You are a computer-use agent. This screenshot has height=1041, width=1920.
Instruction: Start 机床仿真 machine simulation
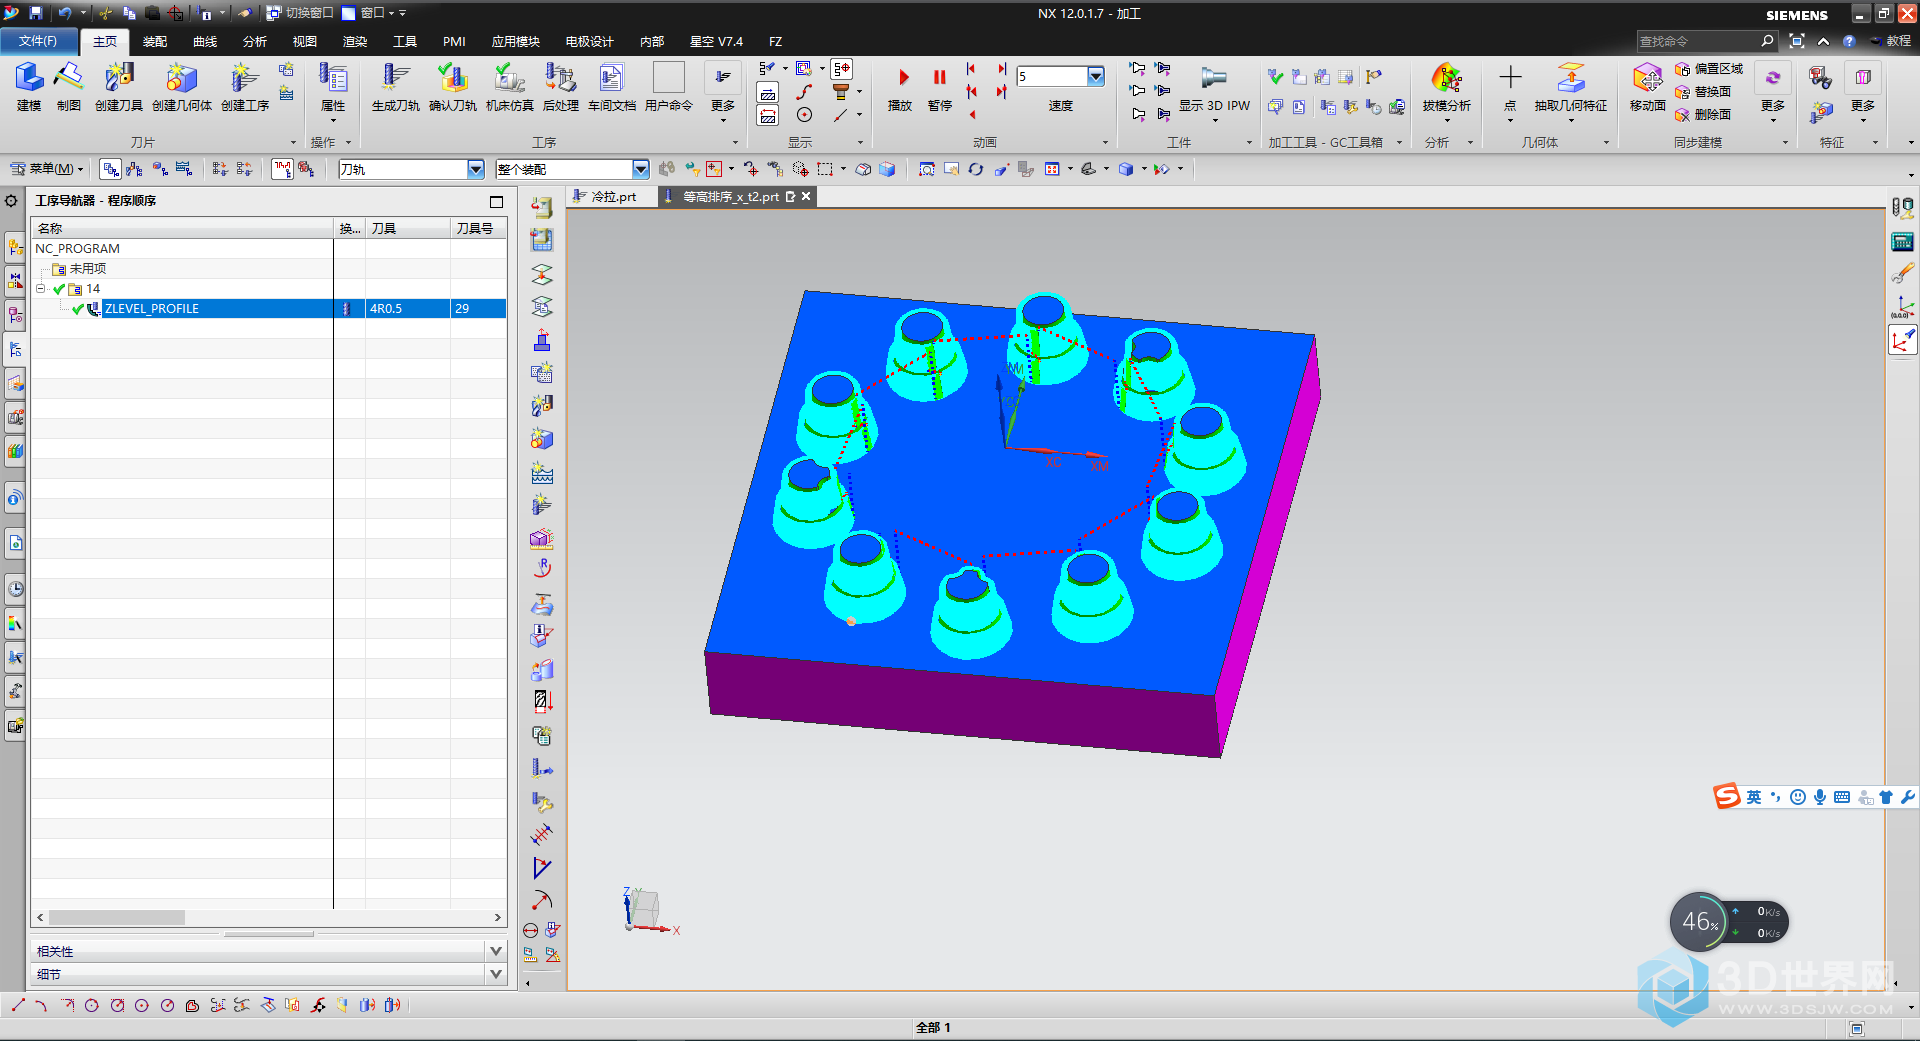(x=510, y=86)
